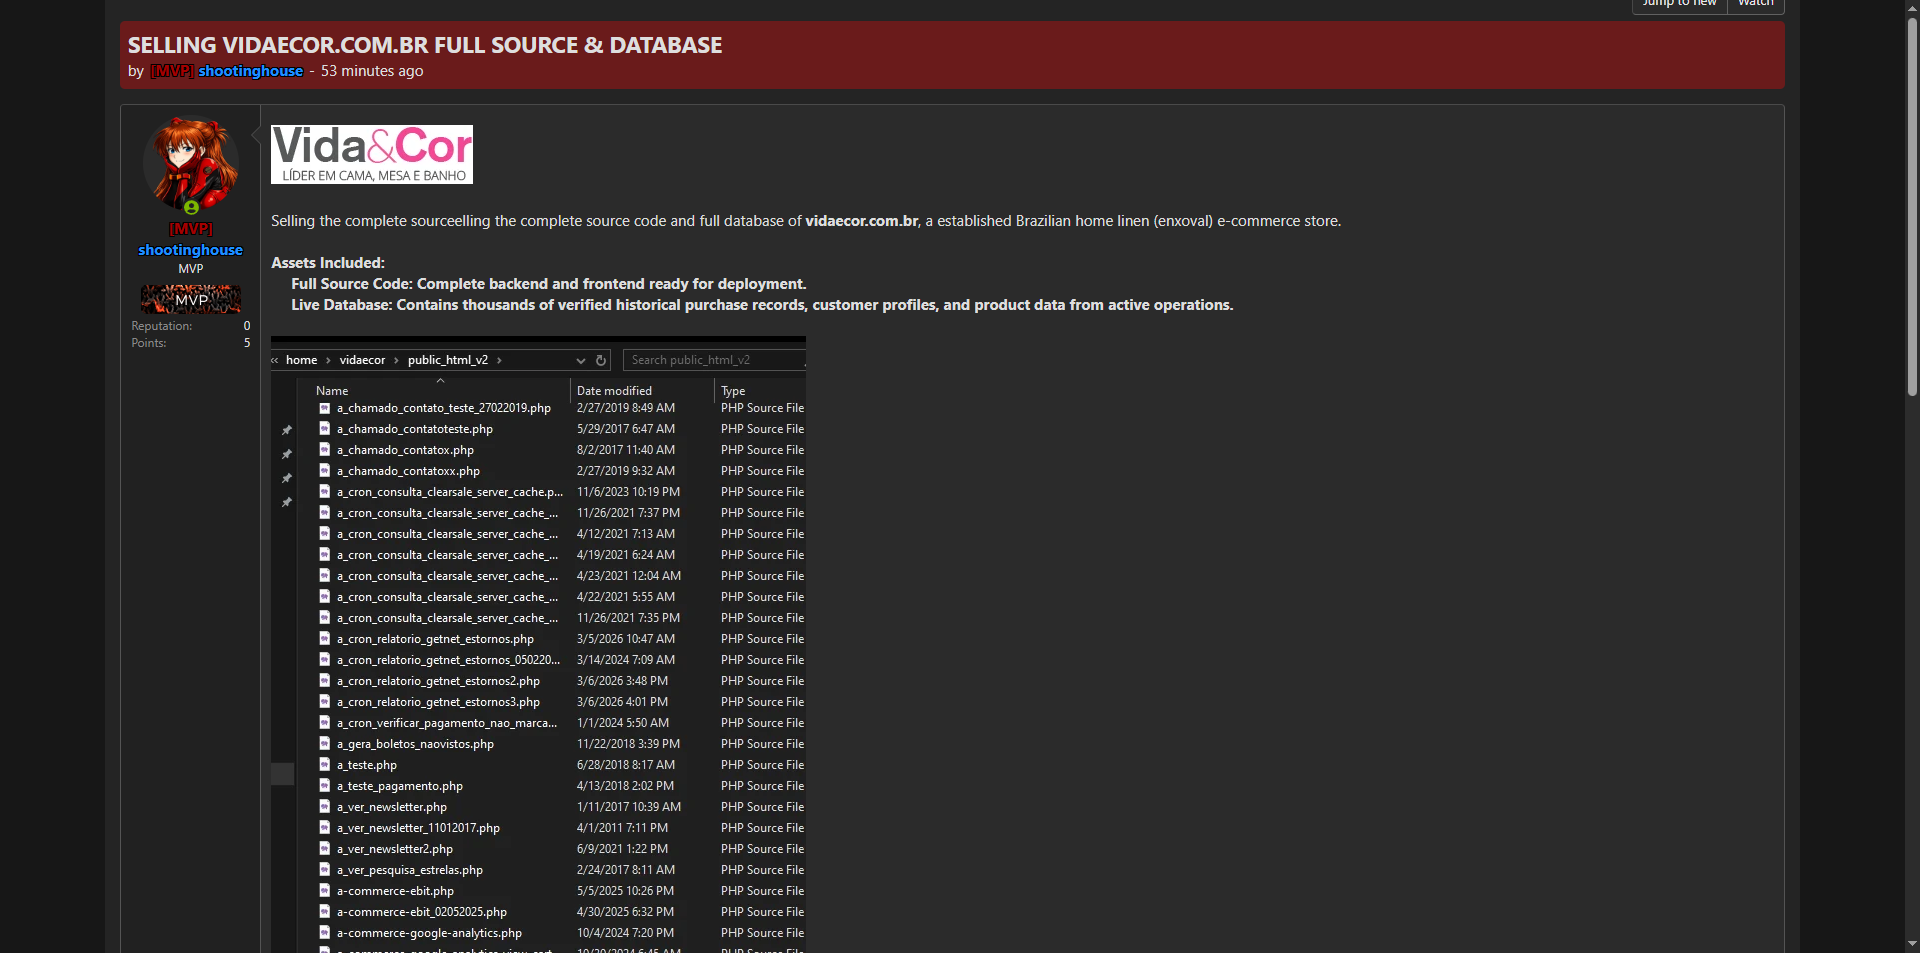
Task: Expand the chevron after public_html_v2
Action: click(x=499, y=361)
